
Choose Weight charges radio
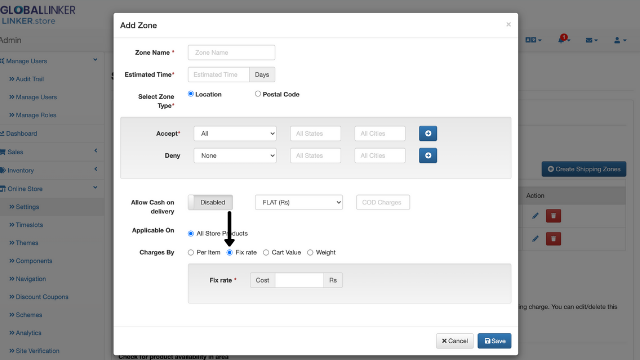click(310, 253)
